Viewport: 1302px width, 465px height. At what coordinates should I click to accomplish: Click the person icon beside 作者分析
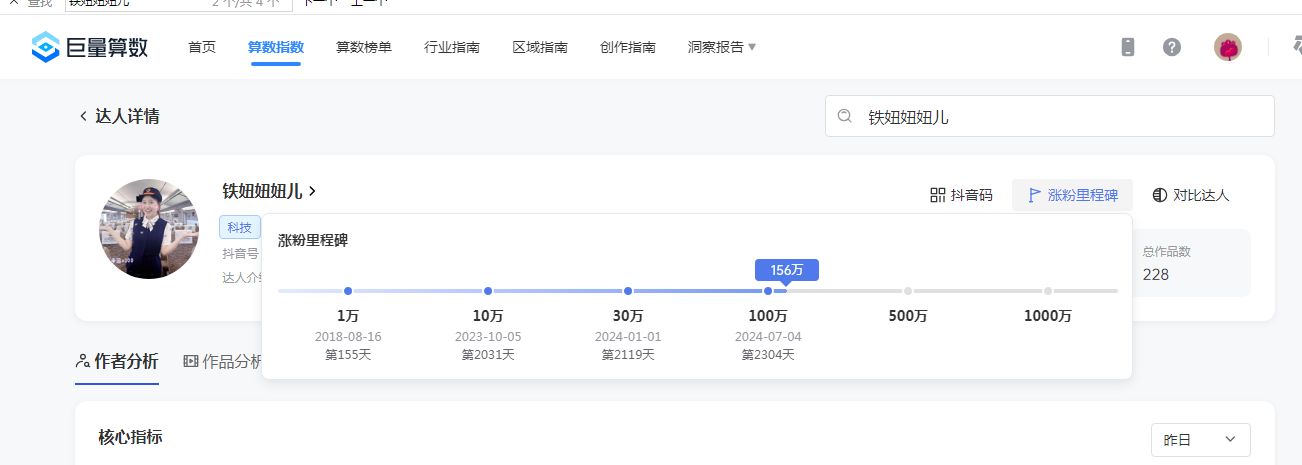click(83, 361)
